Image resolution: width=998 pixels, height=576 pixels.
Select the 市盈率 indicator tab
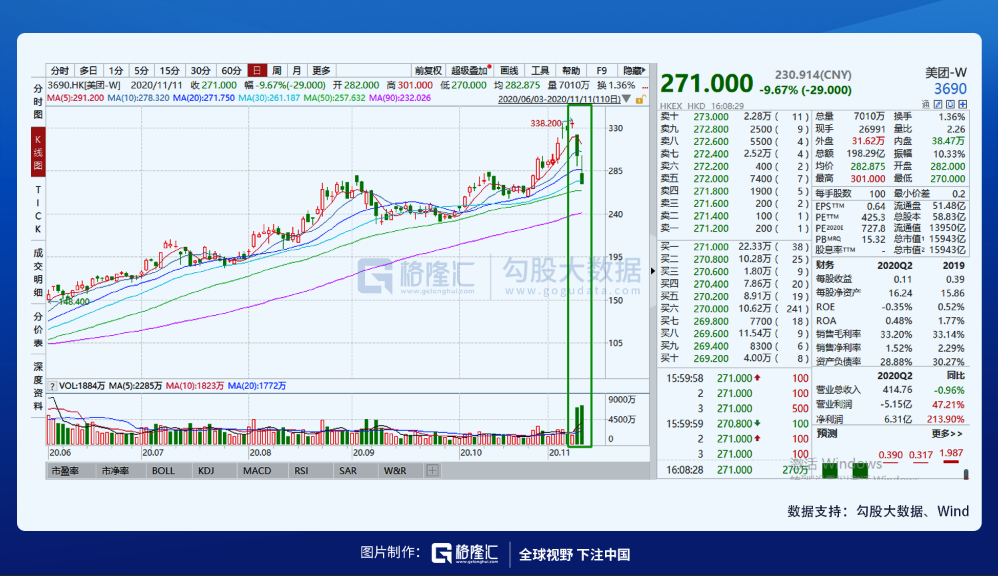65,471
